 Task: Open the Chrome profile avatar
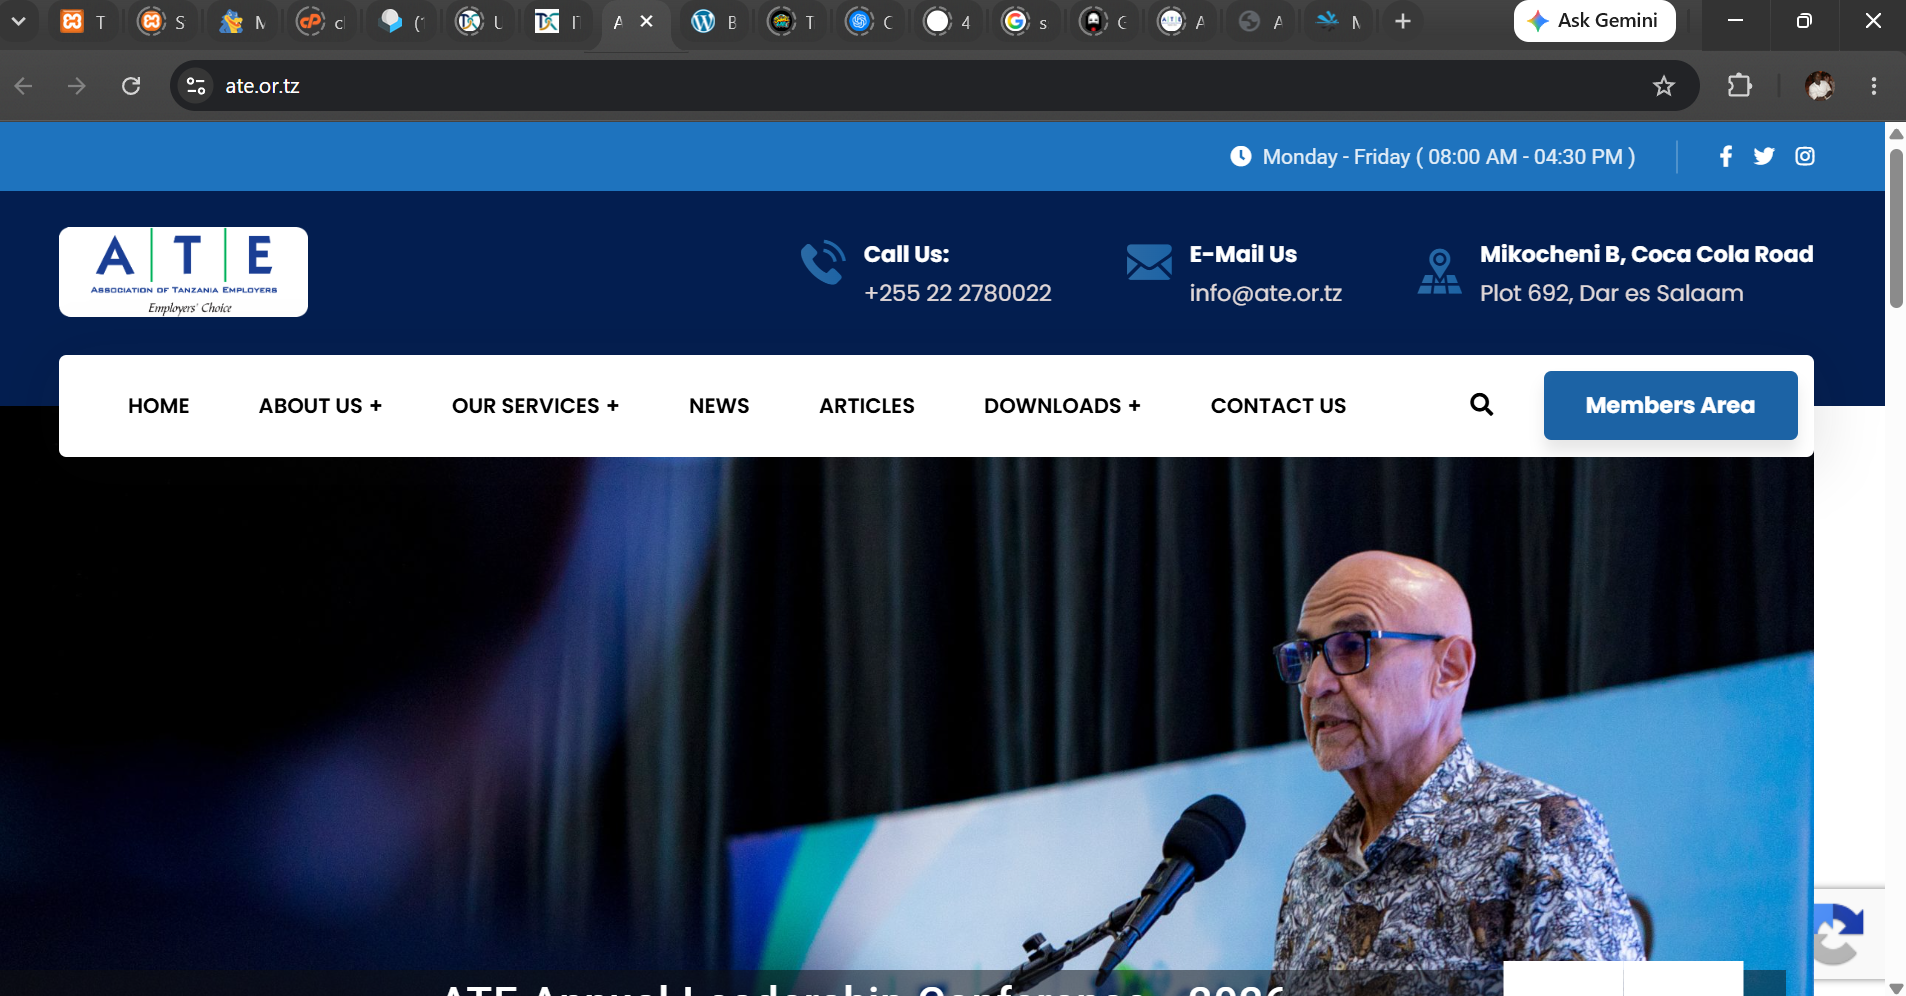(1820, 86)
